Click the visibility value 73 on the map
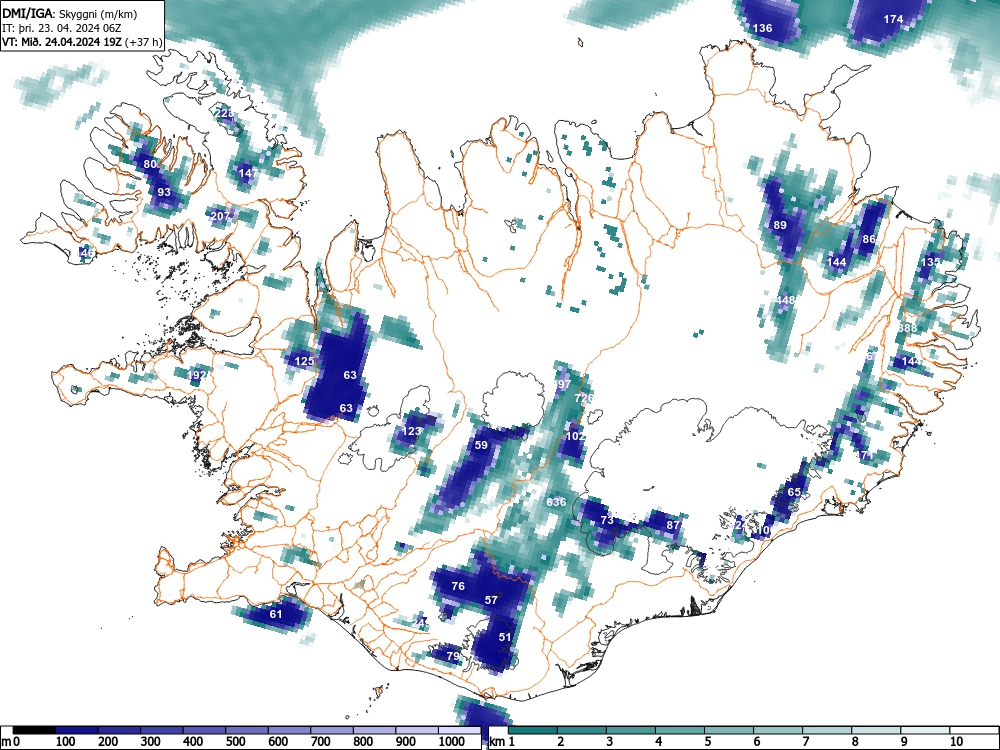The height and width of the screenshot is (750, 1000). click(x=607, y=520)
